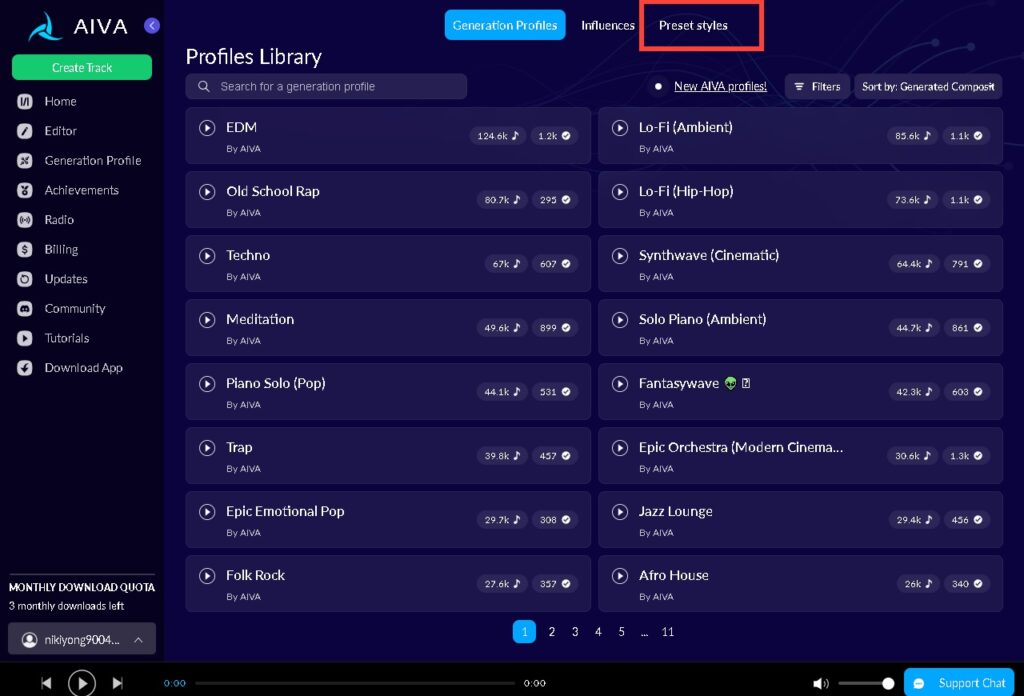
Task: Play the Folk Rock preview
Action: (207, 576)
